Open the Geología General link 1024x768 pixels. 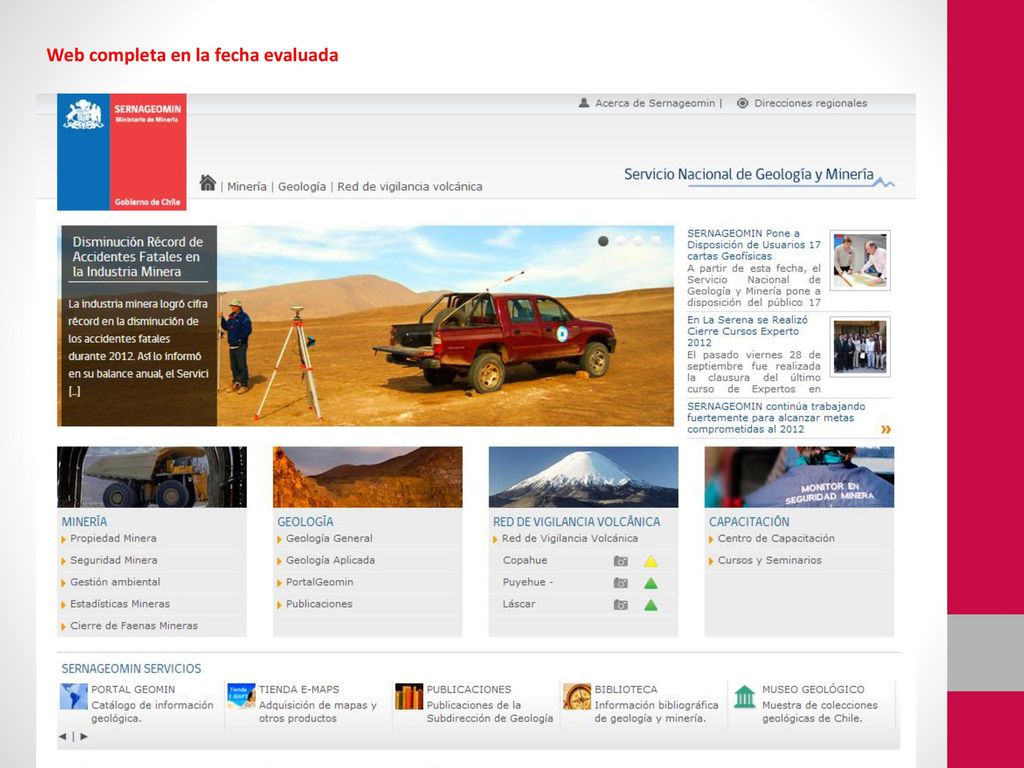coord(329,538)
